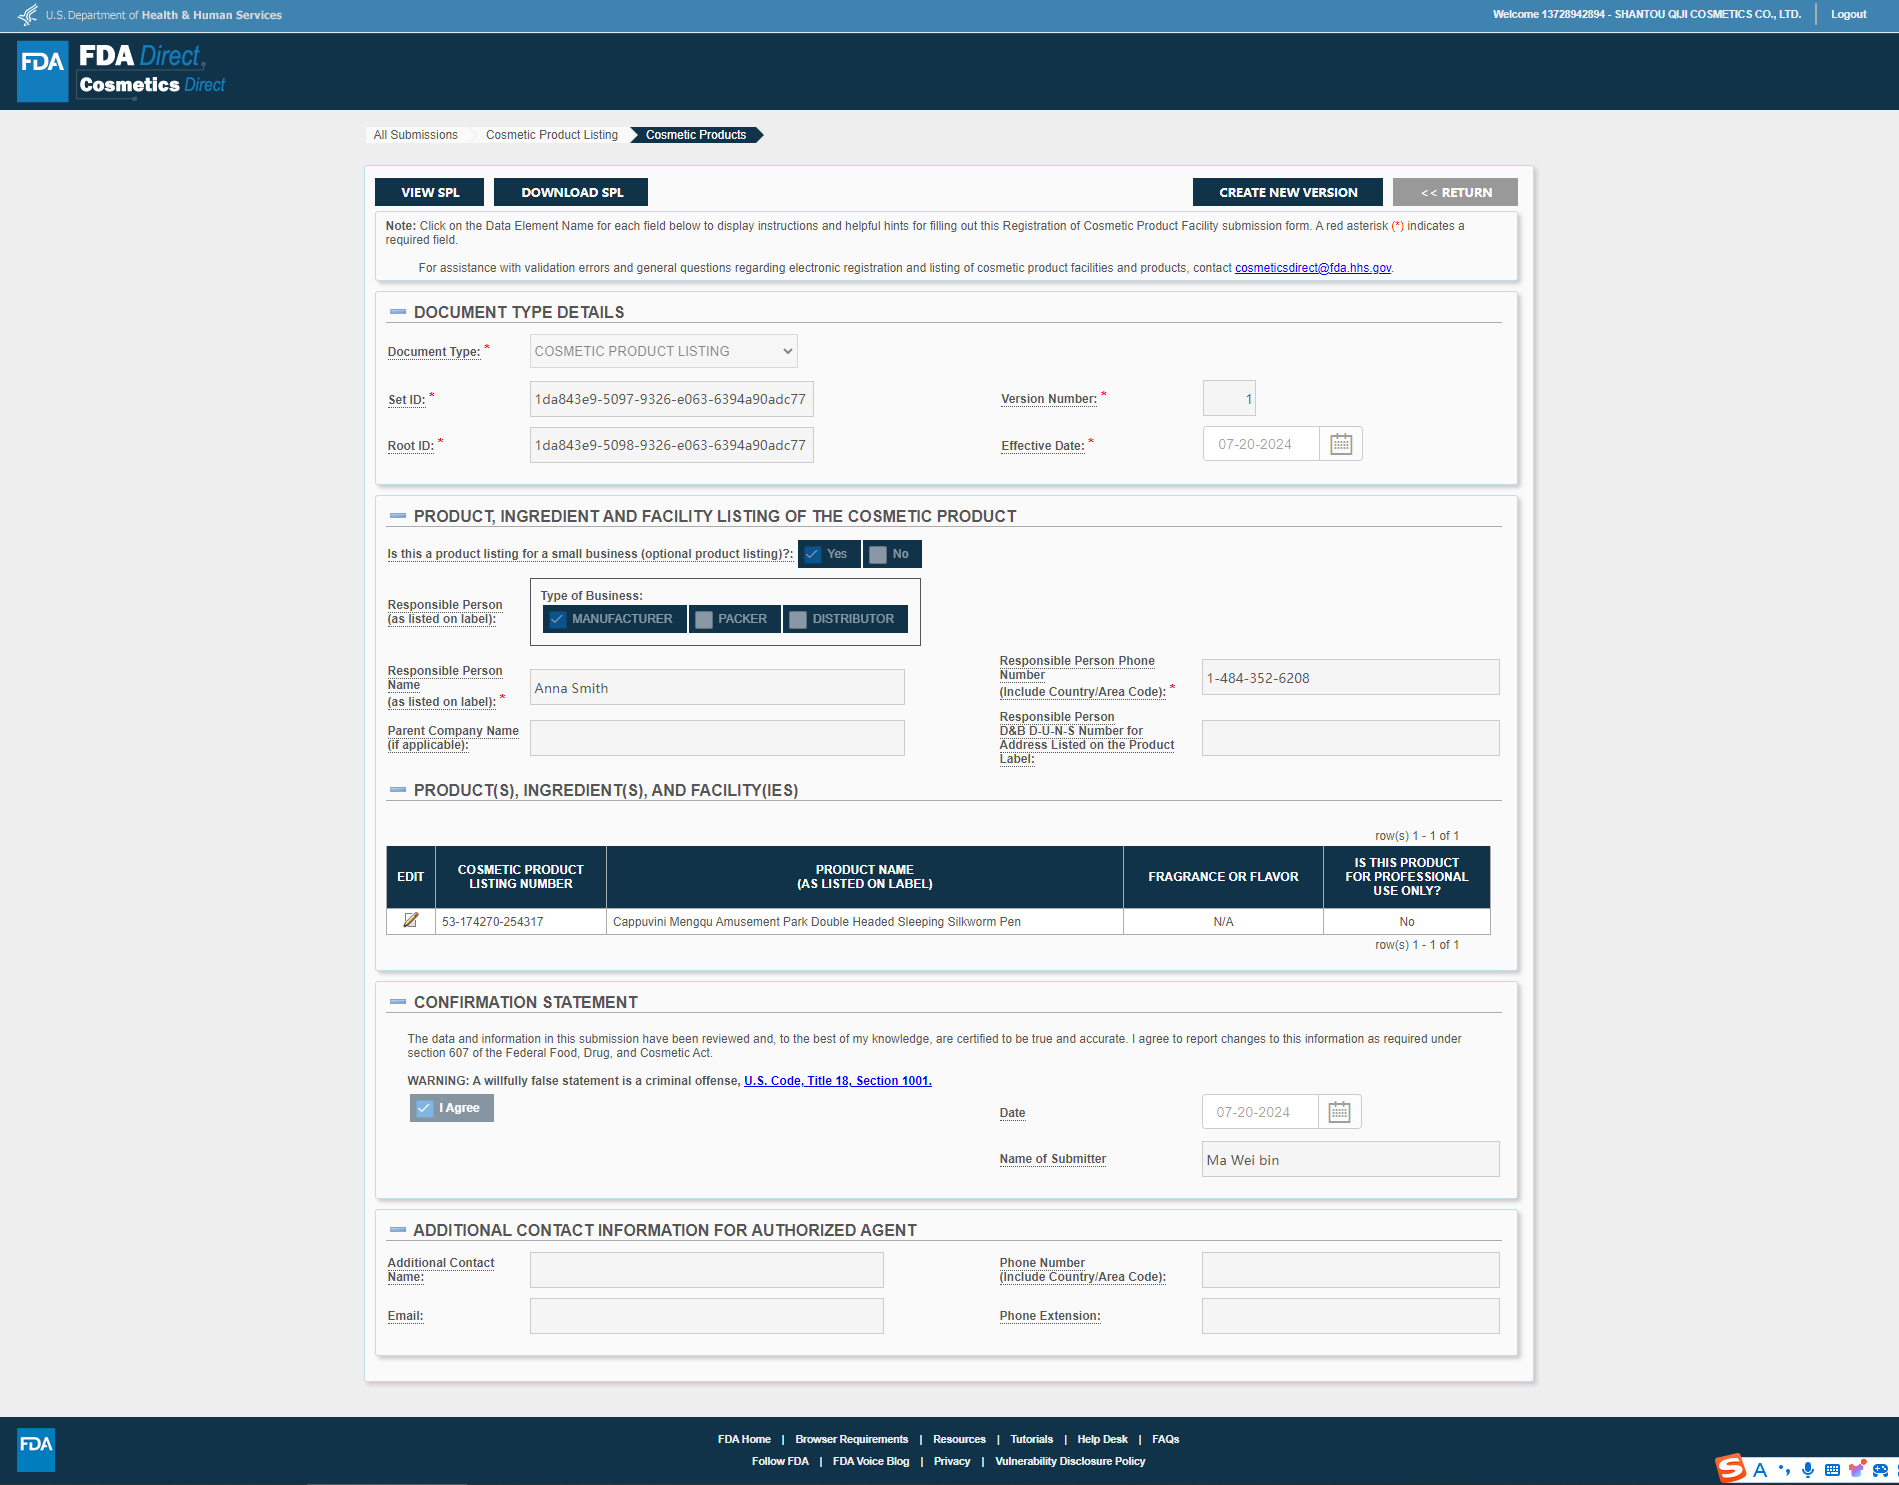Open the Effective Date calendar picker
Viewport: 1899px width, 1485px height.
(x=1340, y=444)
